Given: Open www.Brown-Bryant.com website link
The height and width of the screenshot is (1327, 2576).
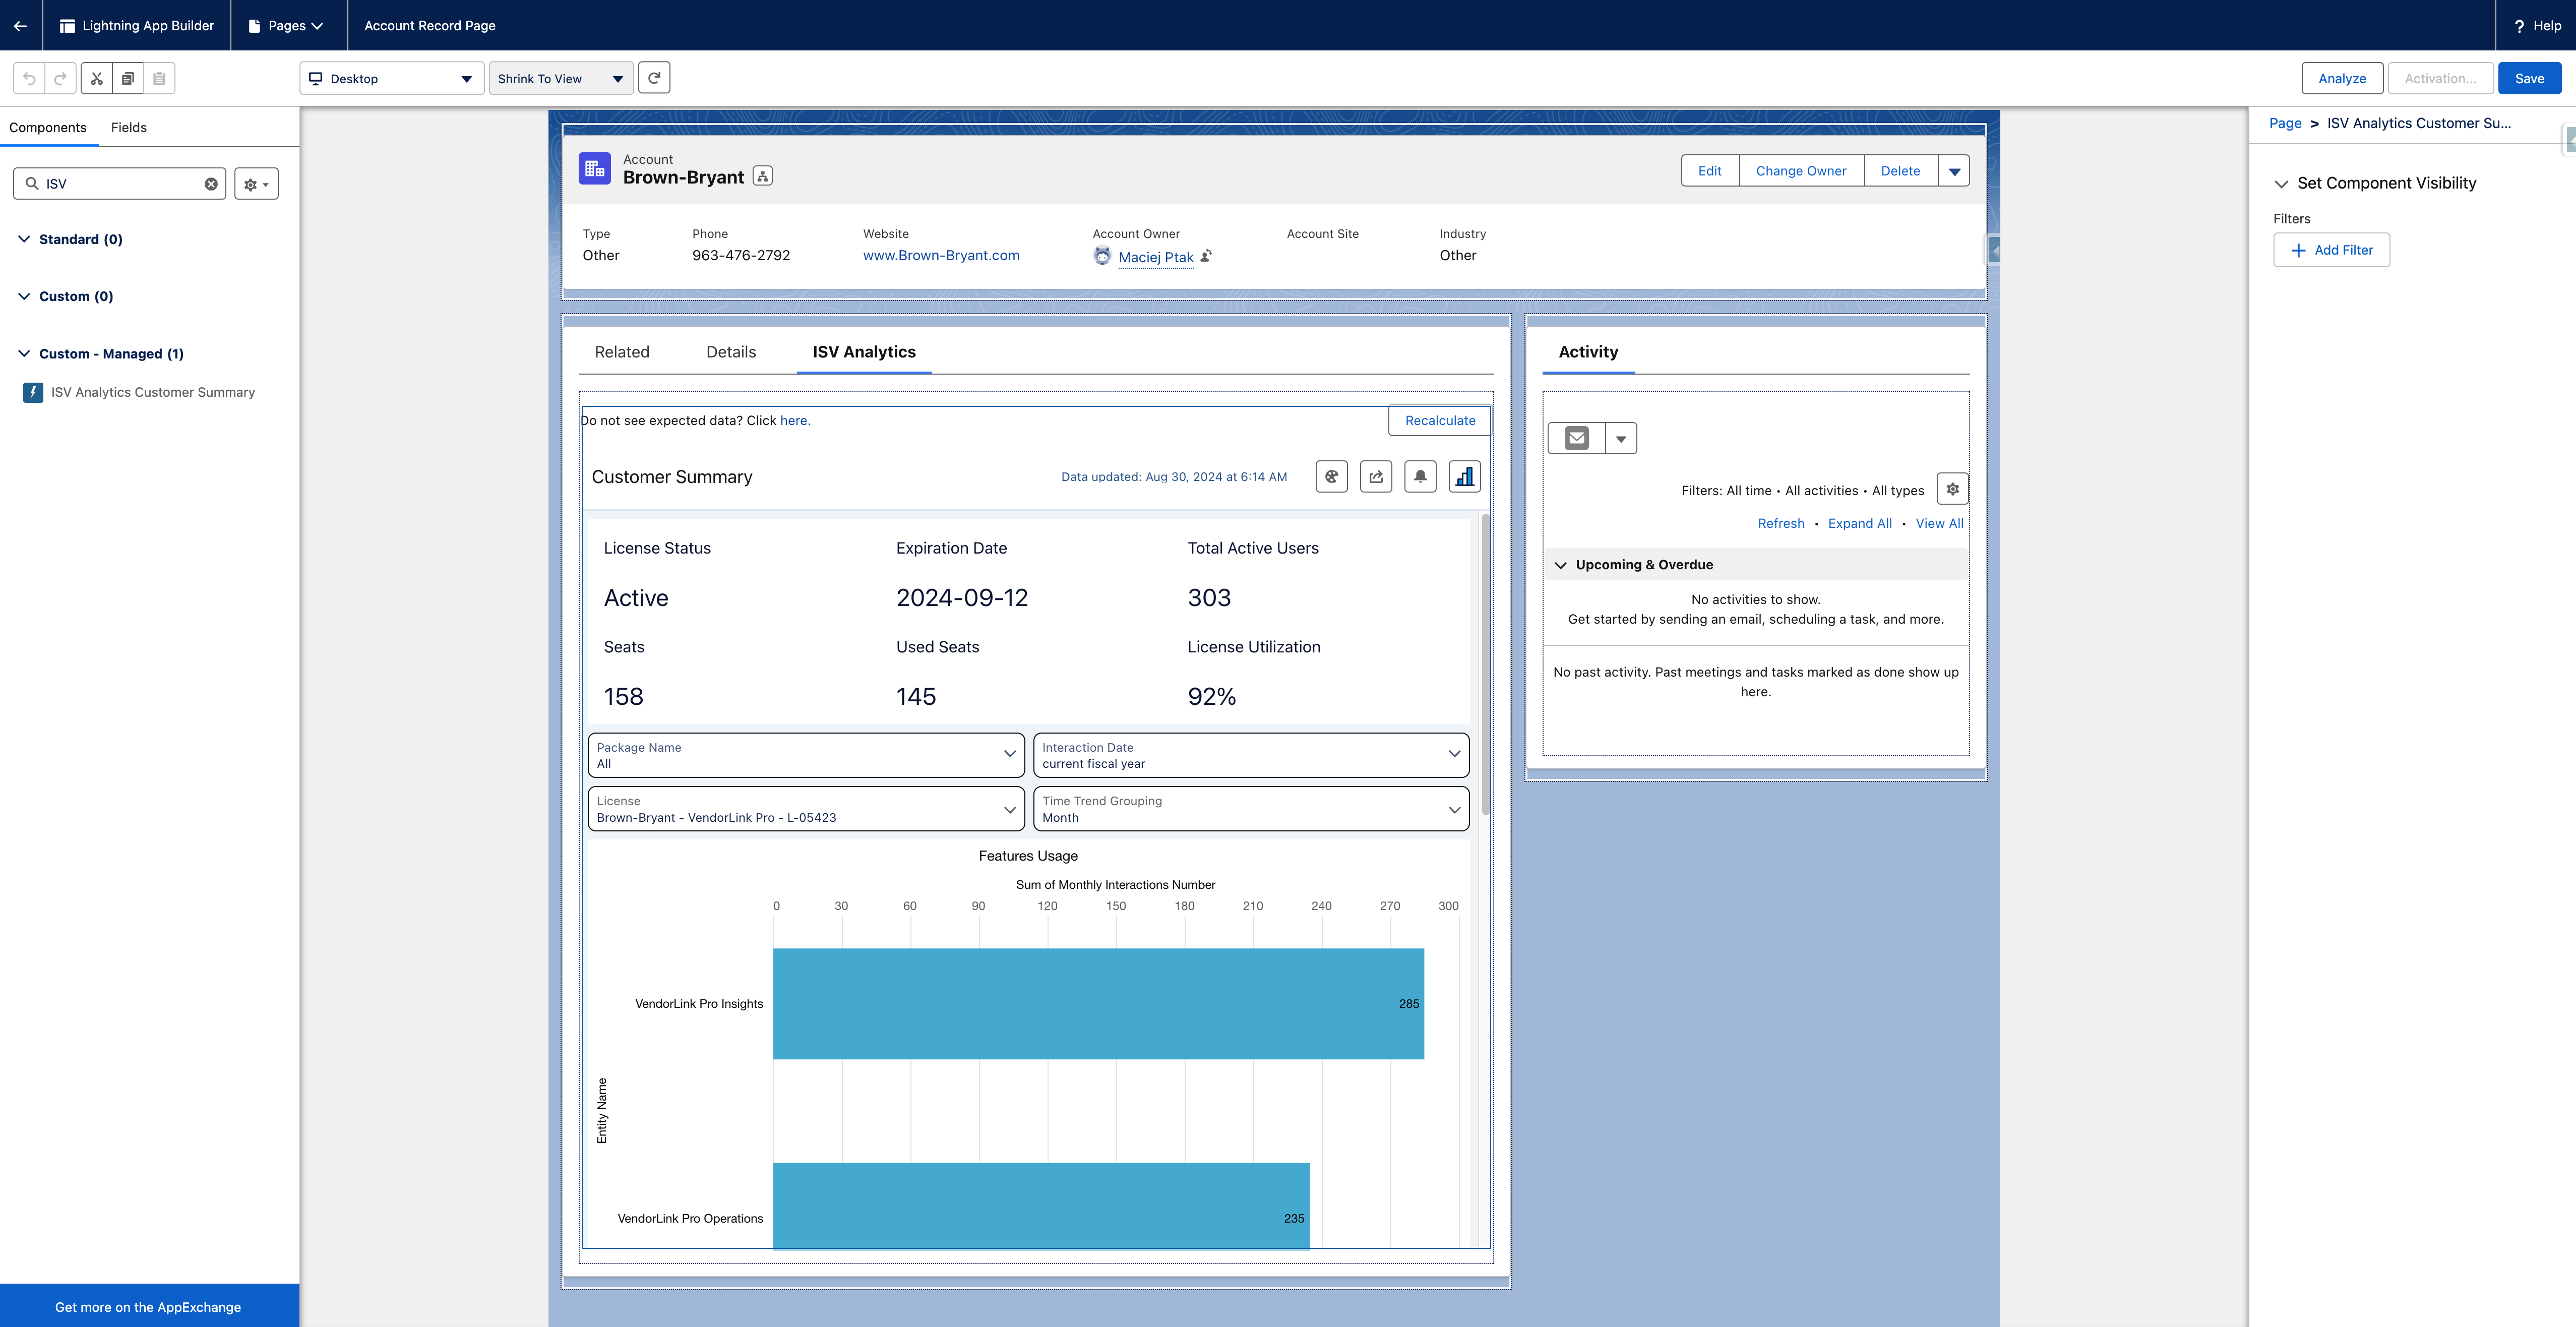Looking at the screenshot, I should 941,255.
